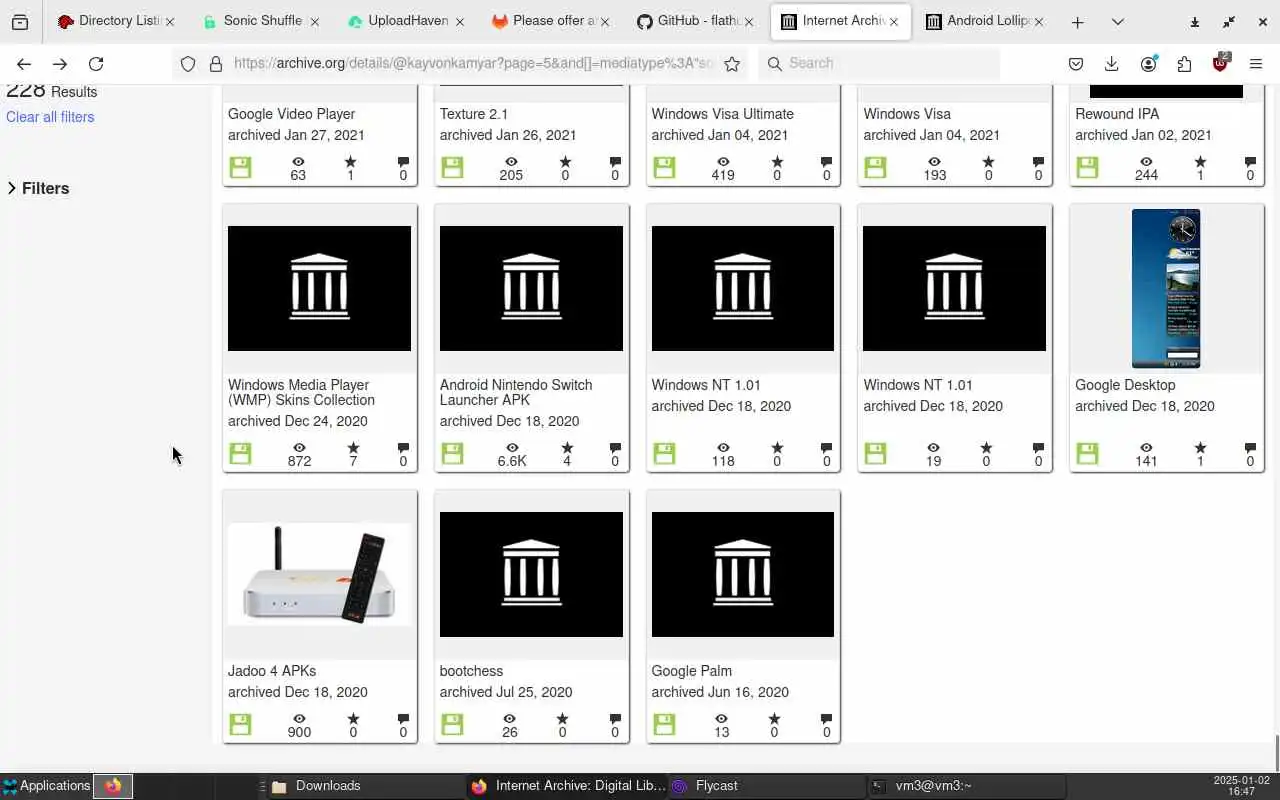The height and width of the screenshot is (800, 1280).
Task: Click the taskbar clock
Action: 1241,786
